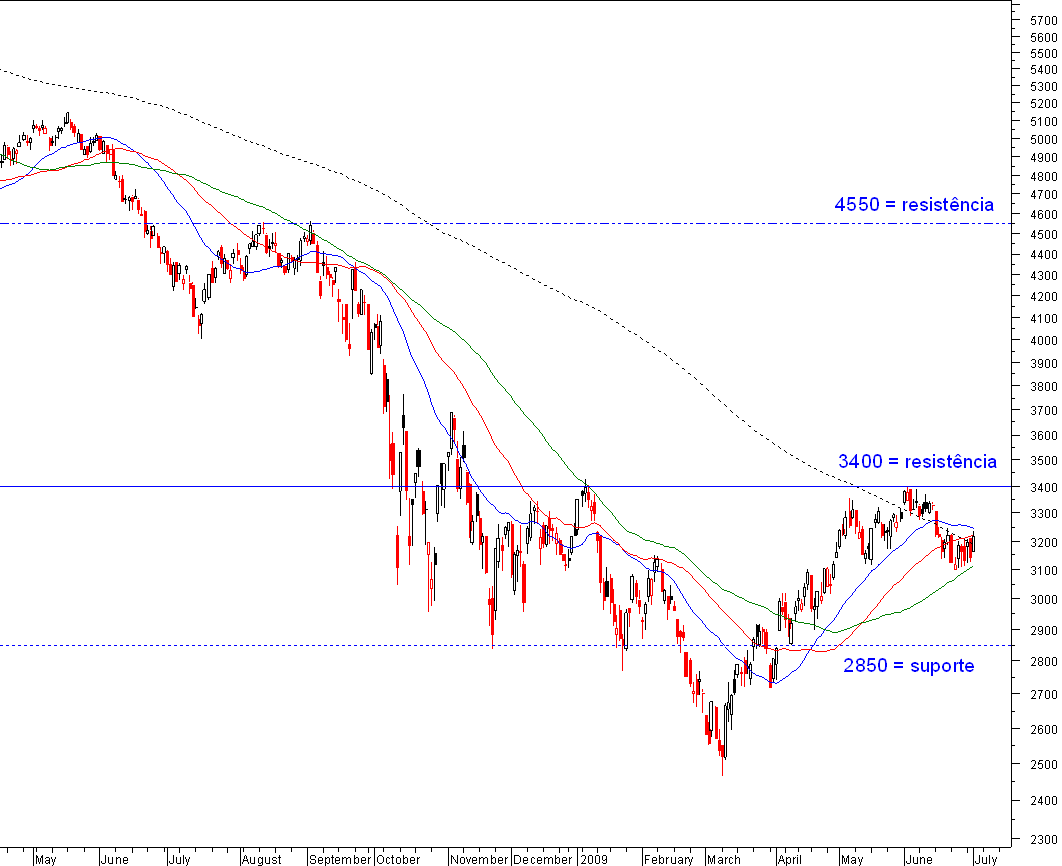Click the 'May' 2008 axis label

(45, 859)
